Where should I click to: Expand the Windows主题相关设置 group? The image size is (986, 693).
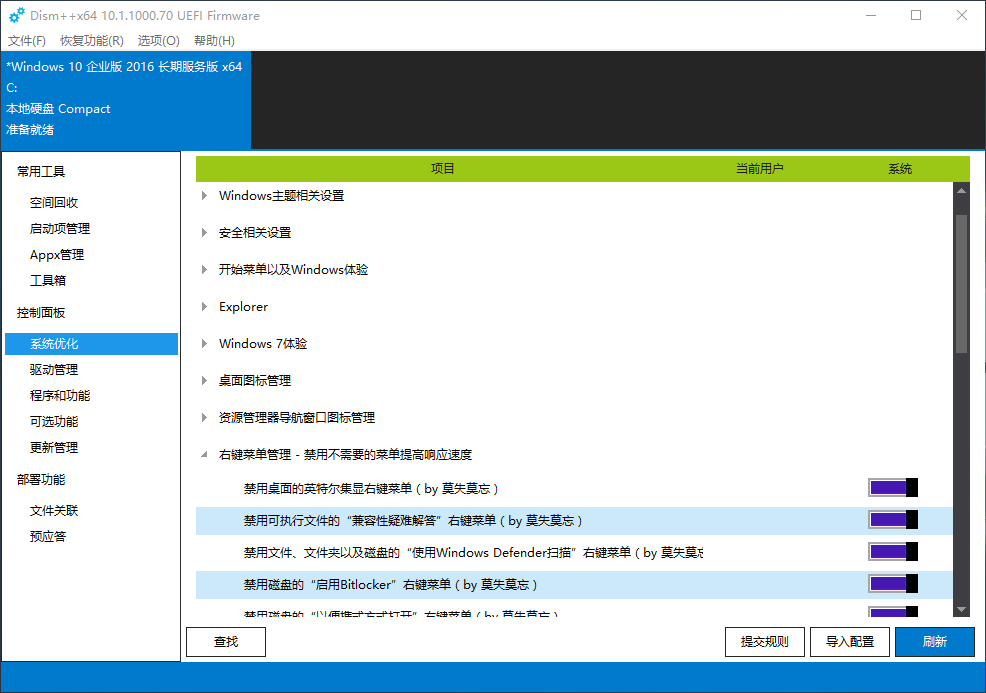pos(205,196)
